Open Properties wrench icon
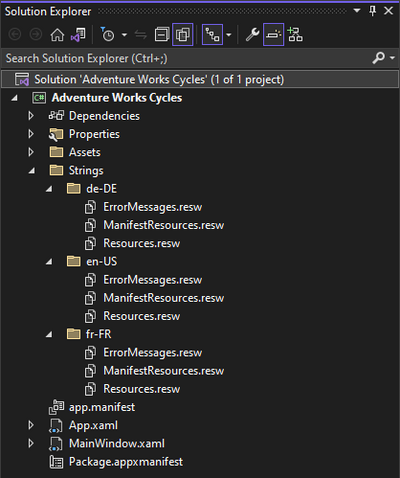This screenshot has height=478, width=400. tap(252, 34)
